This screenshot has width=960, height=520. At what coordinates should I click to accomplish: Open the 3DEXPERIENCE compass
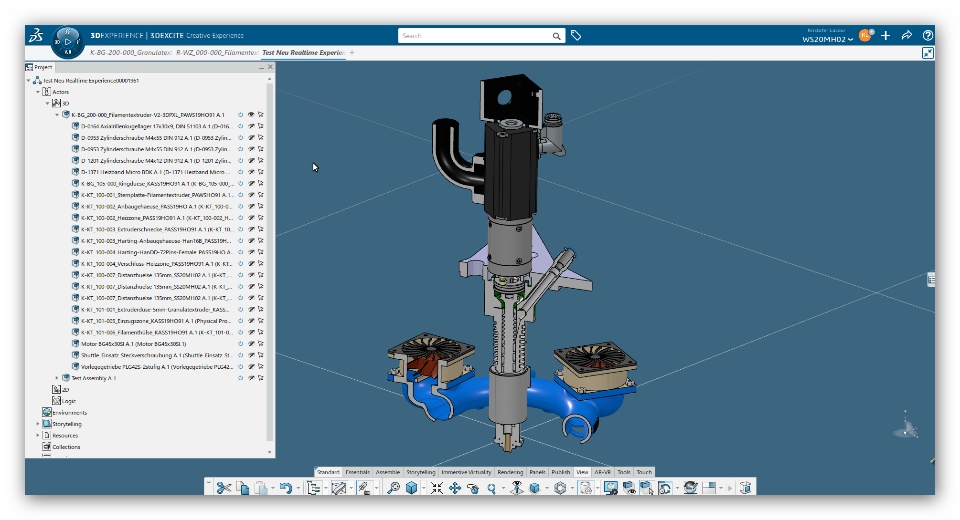tap(67, 42)
